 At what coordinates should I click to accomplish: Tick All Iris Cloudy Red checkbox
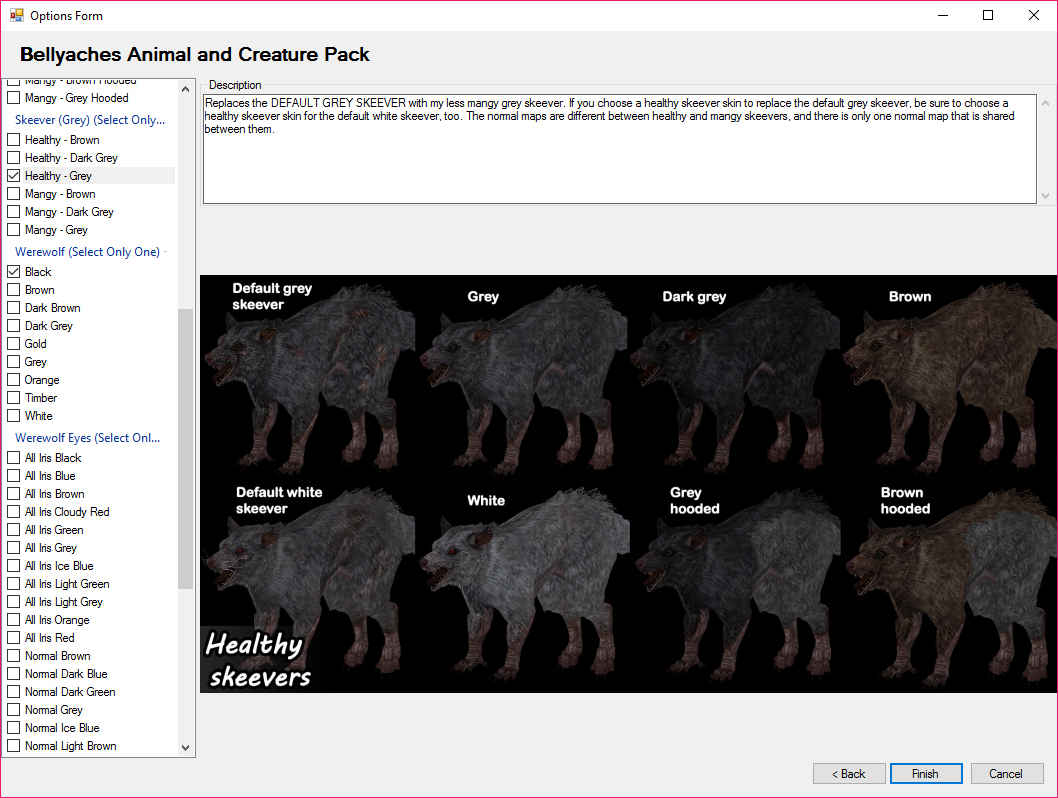tap(13, 512)
